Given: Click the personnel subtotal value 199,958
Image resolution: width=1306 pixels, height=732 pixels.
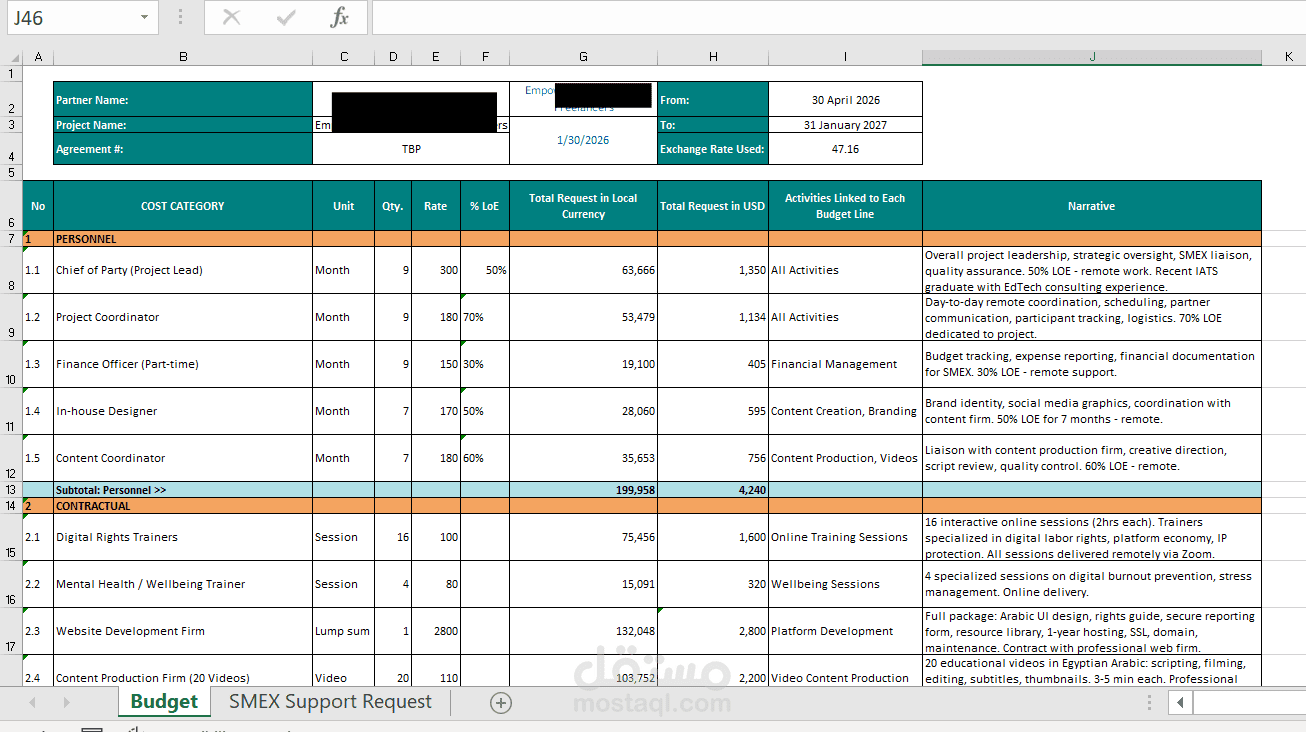Looking at the screenshot, I should (583, 490).
